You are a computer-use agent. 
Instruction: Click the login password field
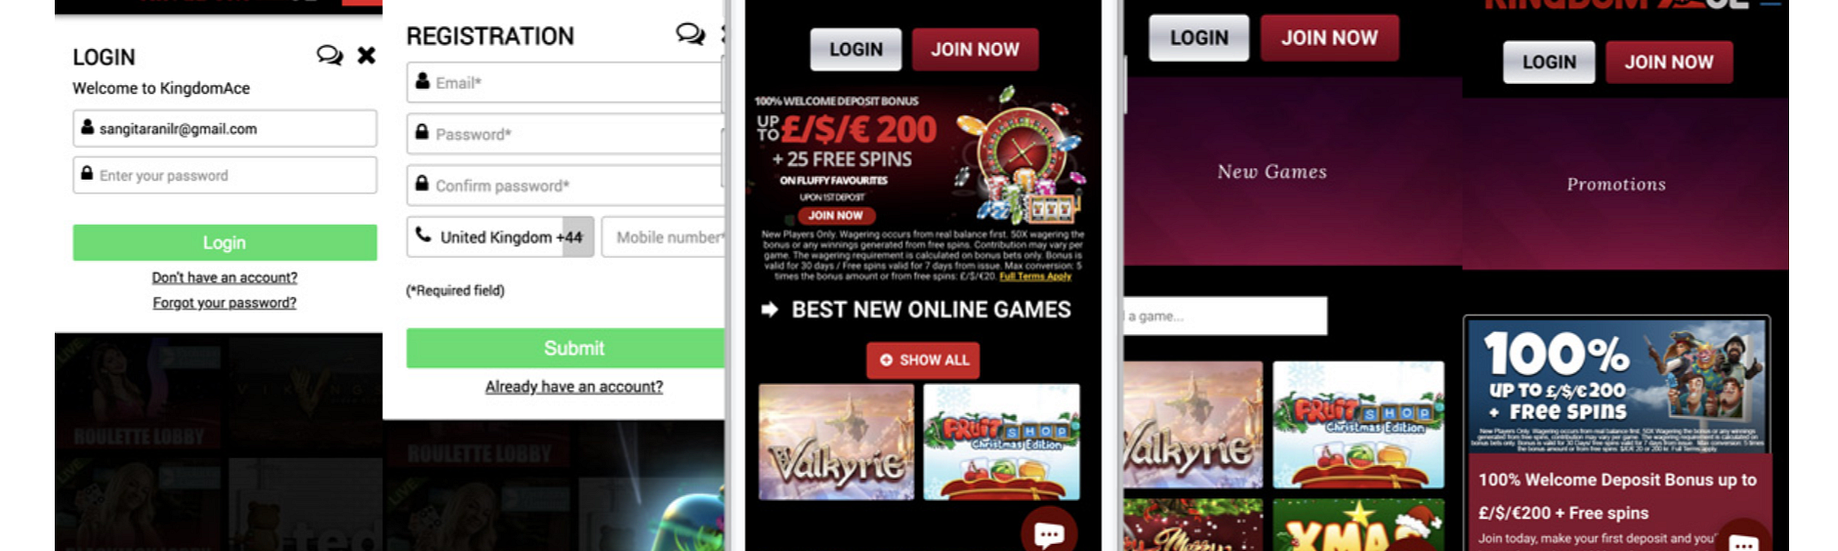coord(225,175)
